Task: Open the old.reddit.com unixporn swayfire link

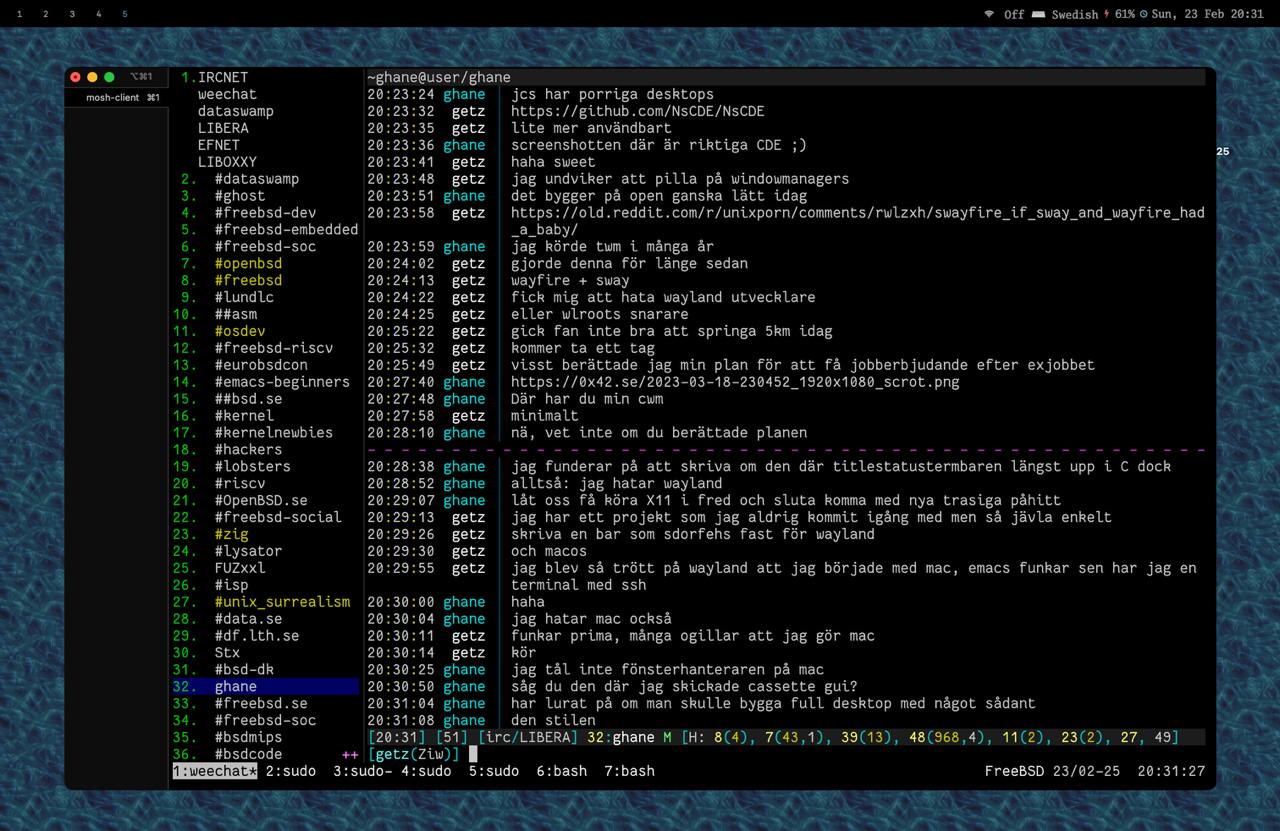Action: 857,213
